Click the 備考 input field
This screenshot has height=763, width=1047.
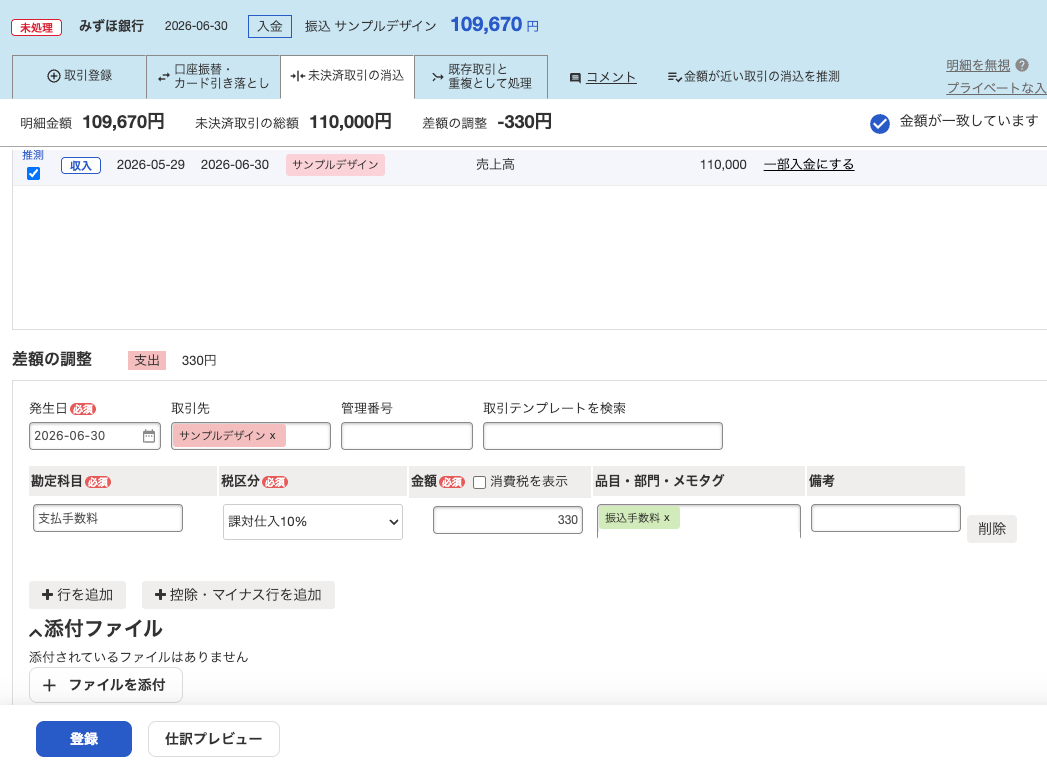[885, 518]
